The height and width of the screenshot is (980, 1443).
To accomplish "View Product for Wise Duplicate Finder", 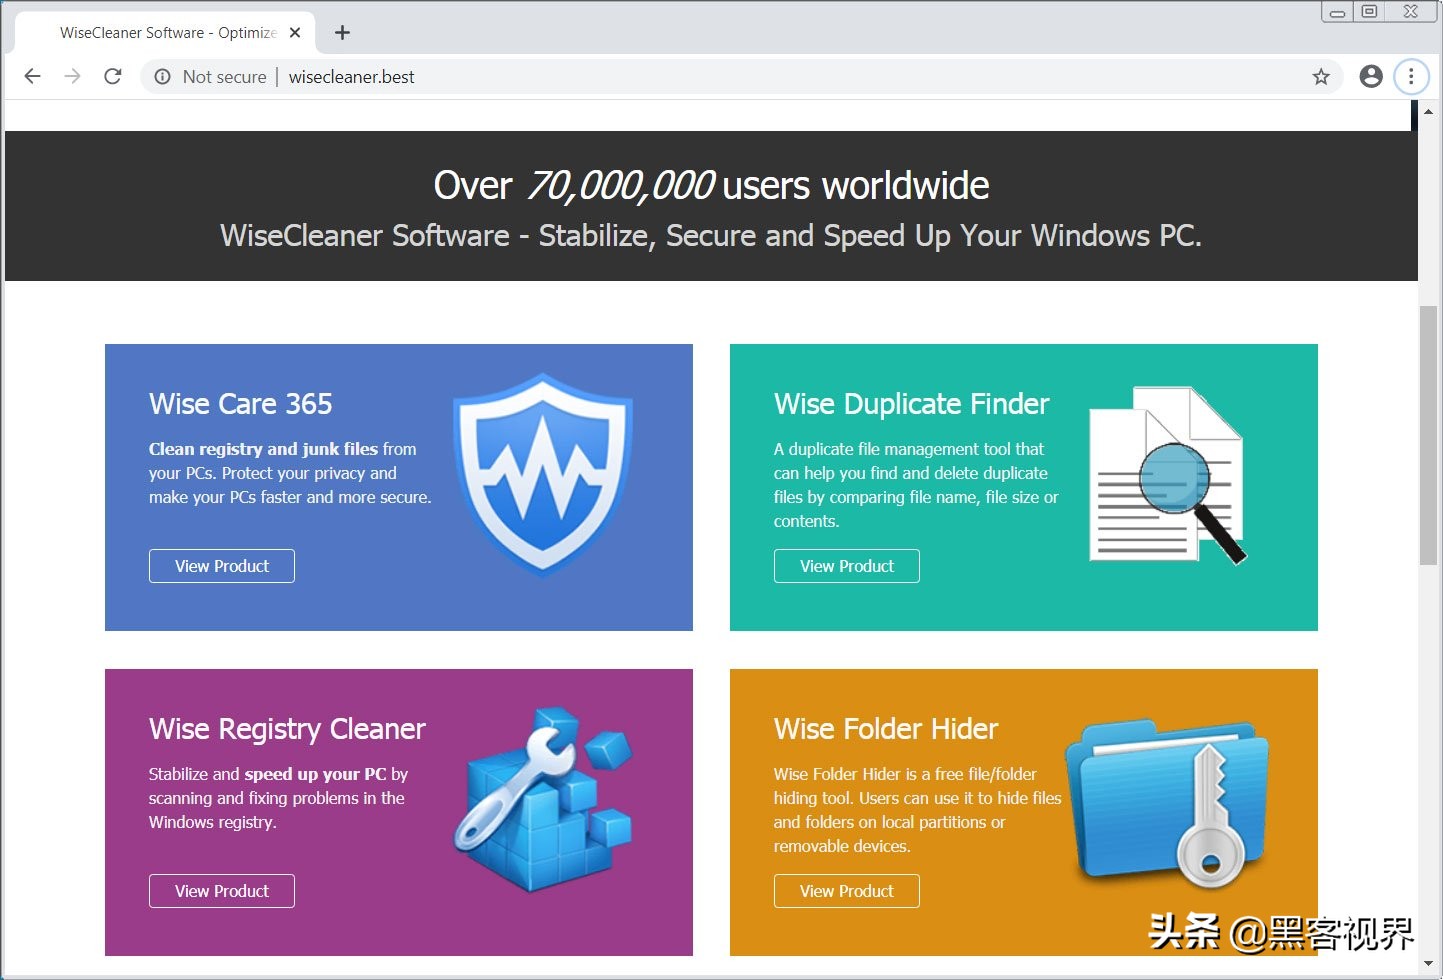I will (x=847, y=566).
